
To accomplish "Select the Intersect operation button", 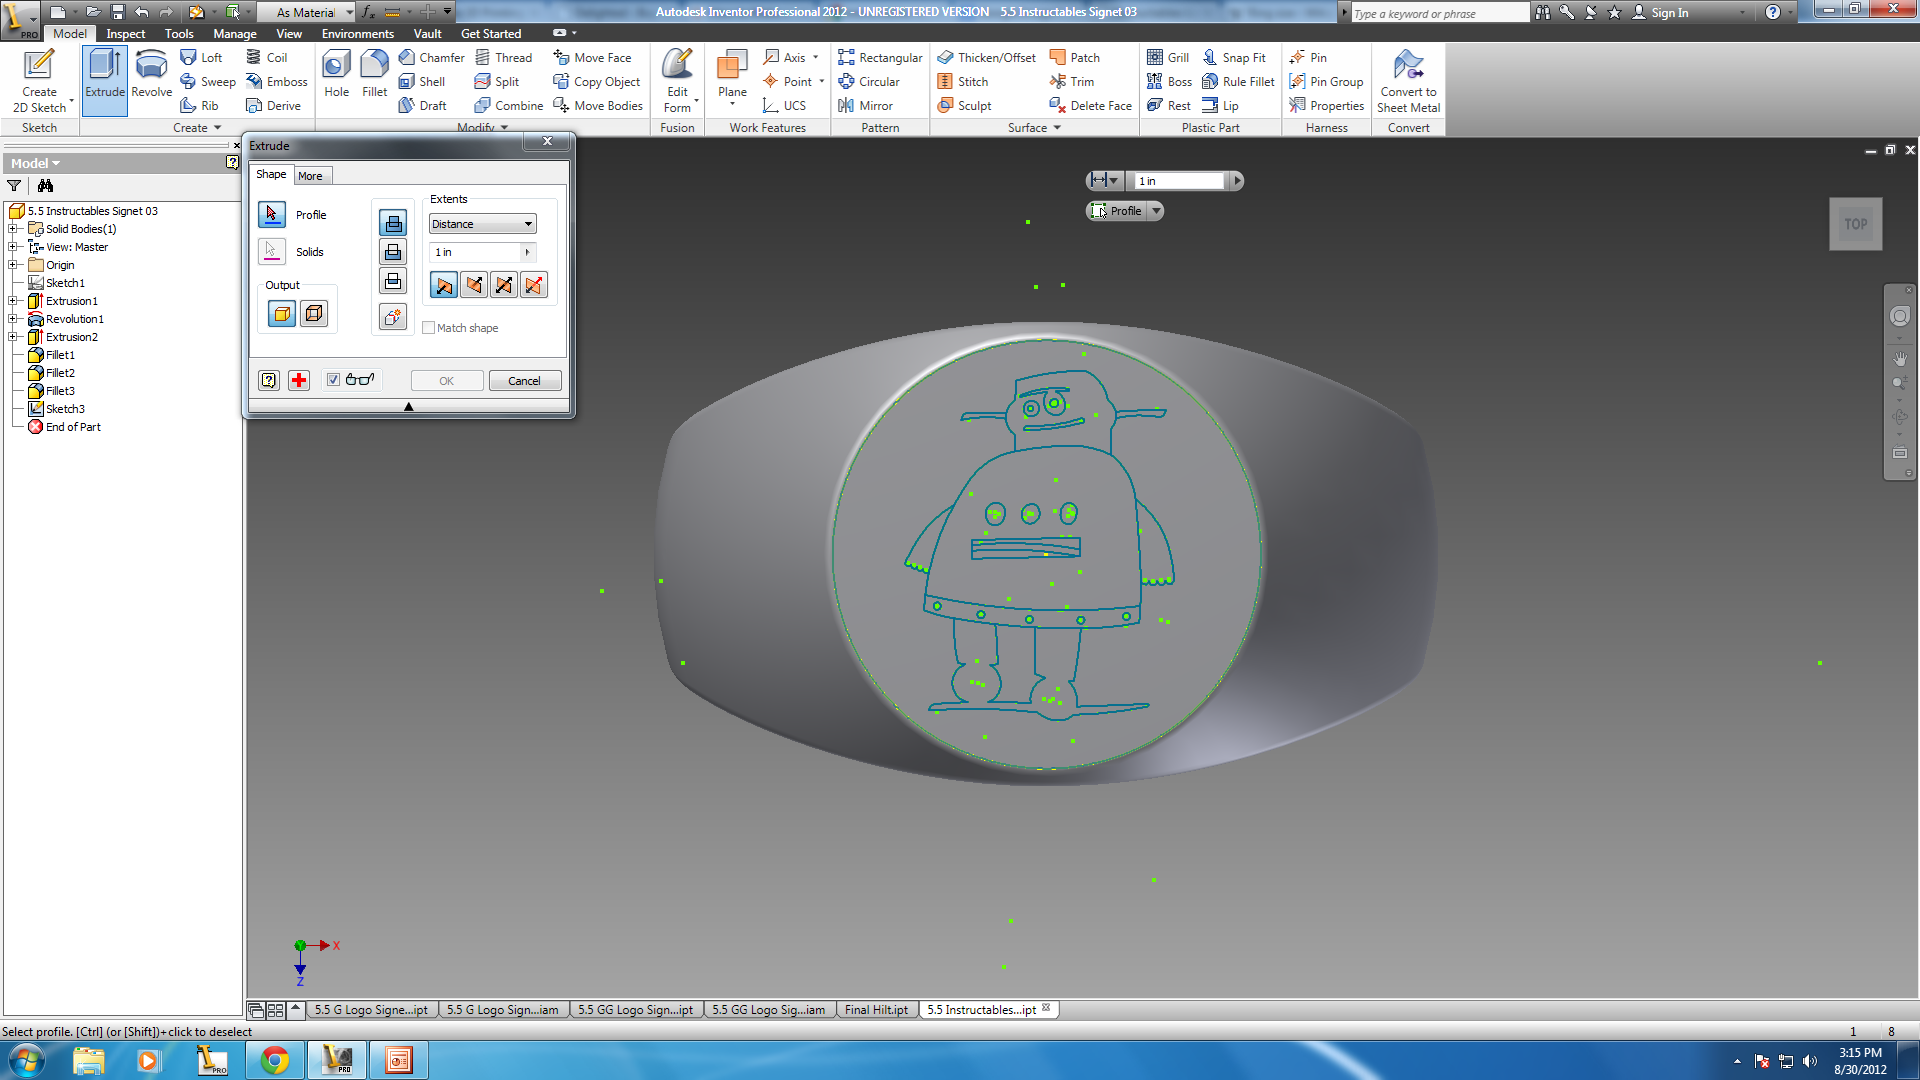I will click(x=393, y=281).
